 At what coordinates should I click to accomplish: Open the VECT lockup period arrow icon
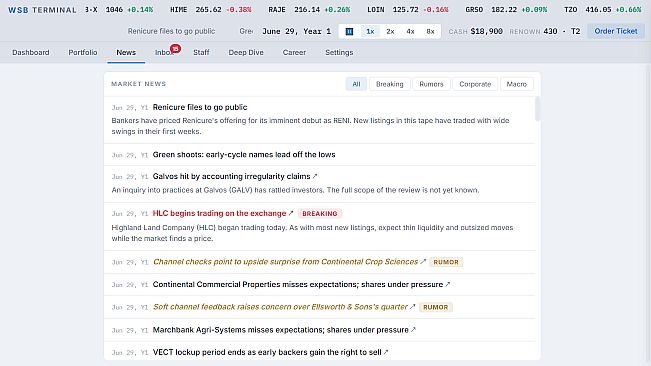click(386, 352)
